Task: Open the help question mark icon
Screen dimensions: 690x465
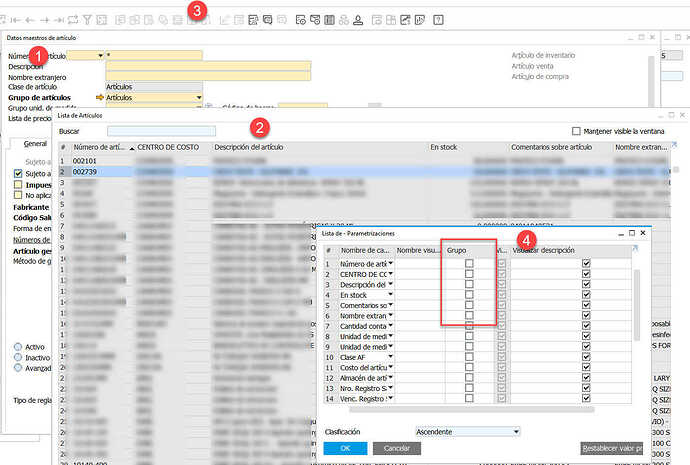Action: pos(437,19)
